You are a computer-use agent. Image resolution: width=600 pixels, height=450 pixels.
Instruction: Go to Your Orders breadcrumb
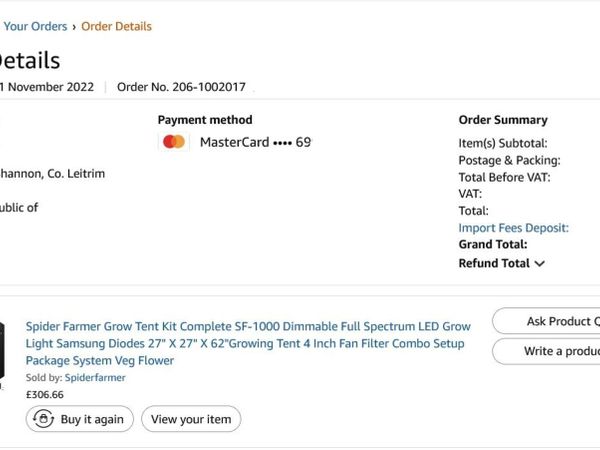(35, 26)
